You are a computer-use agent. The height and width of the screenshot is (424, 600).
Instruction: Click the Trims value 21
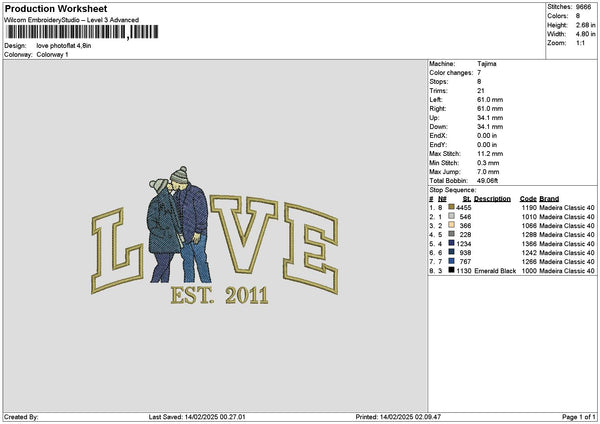click(x=481, y=91)
